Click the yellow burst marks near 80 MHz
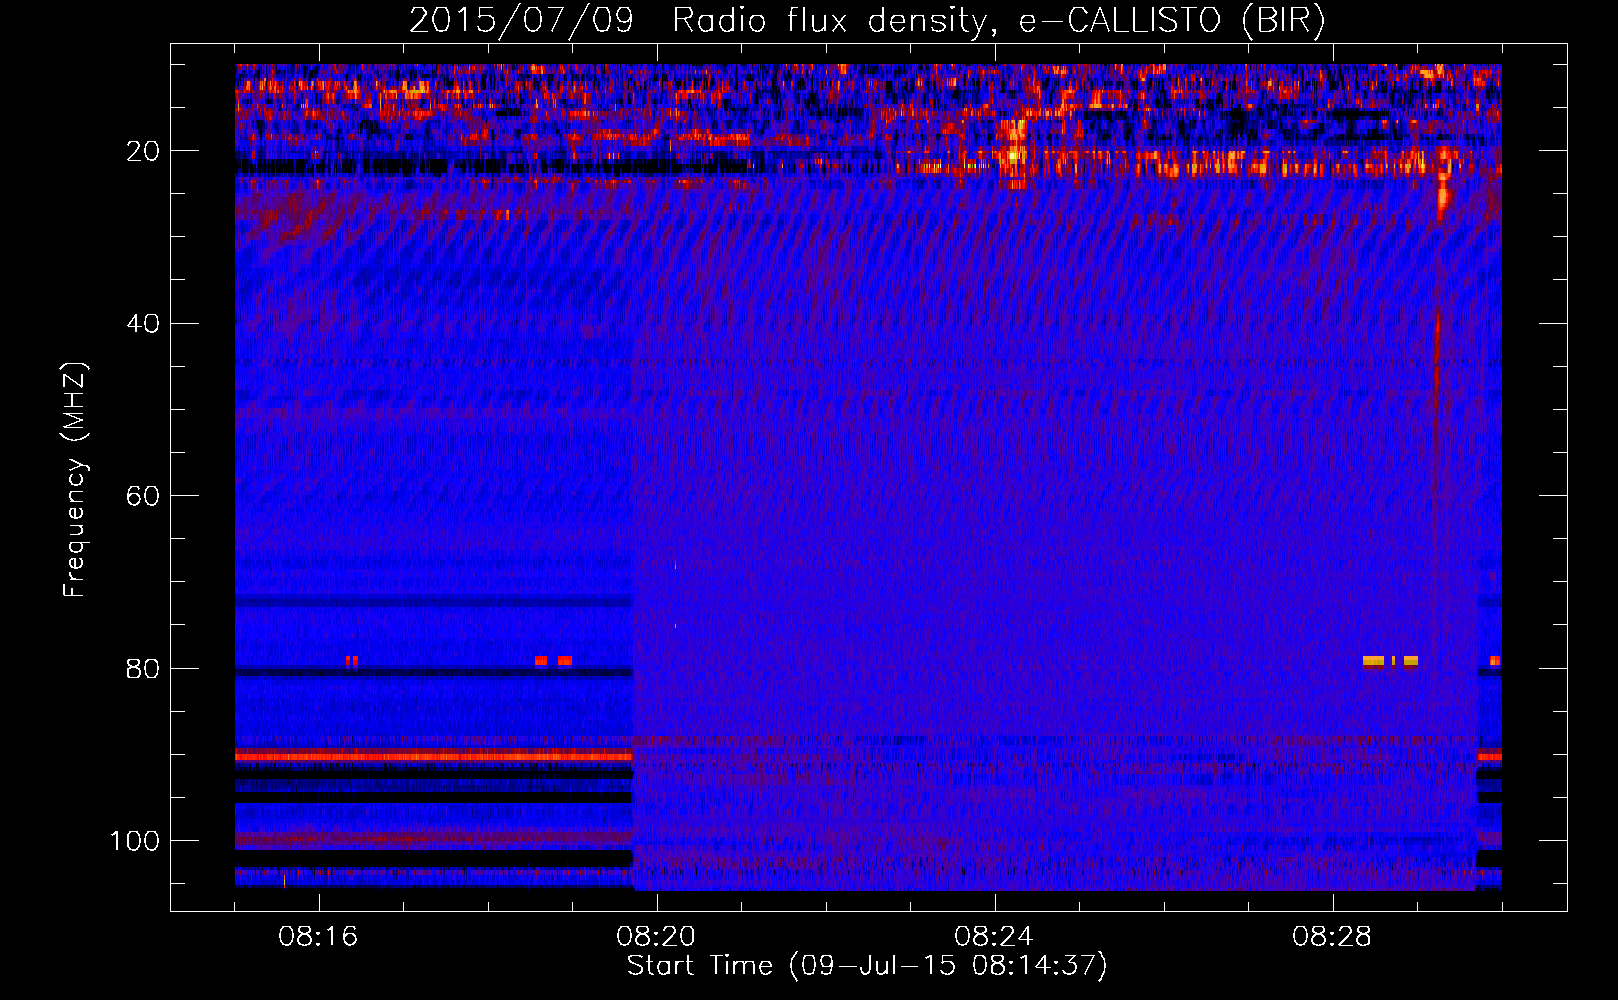The image size is (1618, 1000). click(x=1390, y=661)
